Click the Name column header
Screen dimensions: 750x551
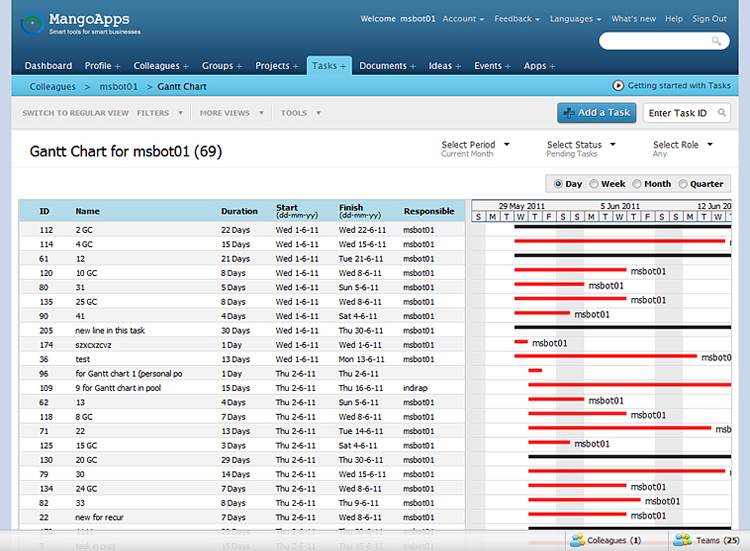[88, 211]
